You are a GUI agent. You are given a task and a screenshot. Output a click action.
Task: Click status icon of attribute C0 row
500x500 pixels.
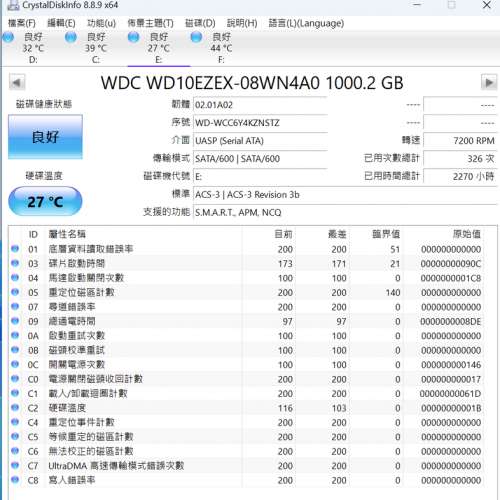point(15,379)
